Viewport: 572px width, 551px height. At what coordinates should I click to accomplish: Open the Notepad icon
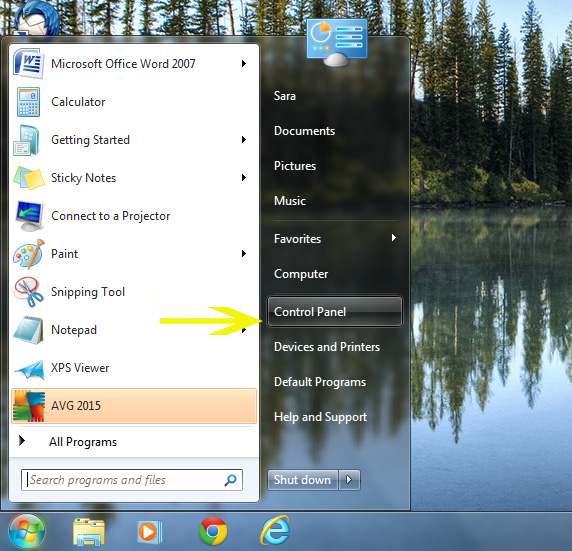tap(28, 330)
